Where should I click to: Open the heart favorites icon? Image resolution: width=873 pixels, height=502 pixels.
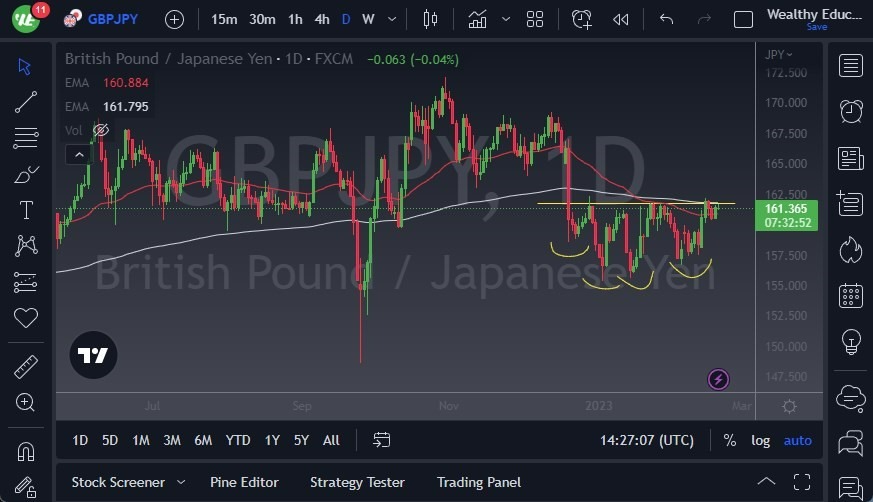[x=26, y=318]
